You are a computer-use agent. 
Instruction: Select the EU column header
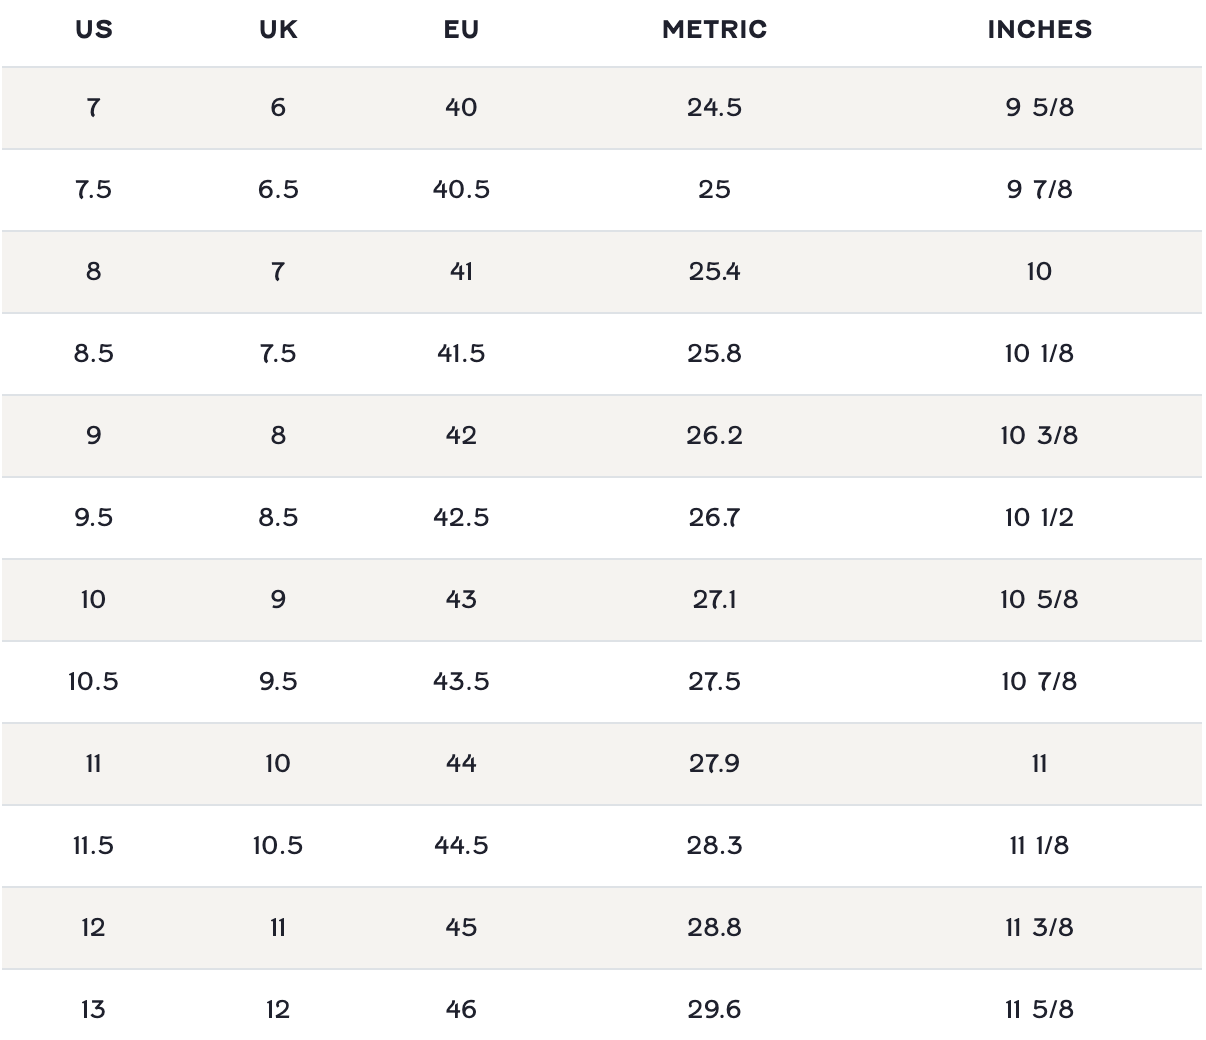pos(461,29)
